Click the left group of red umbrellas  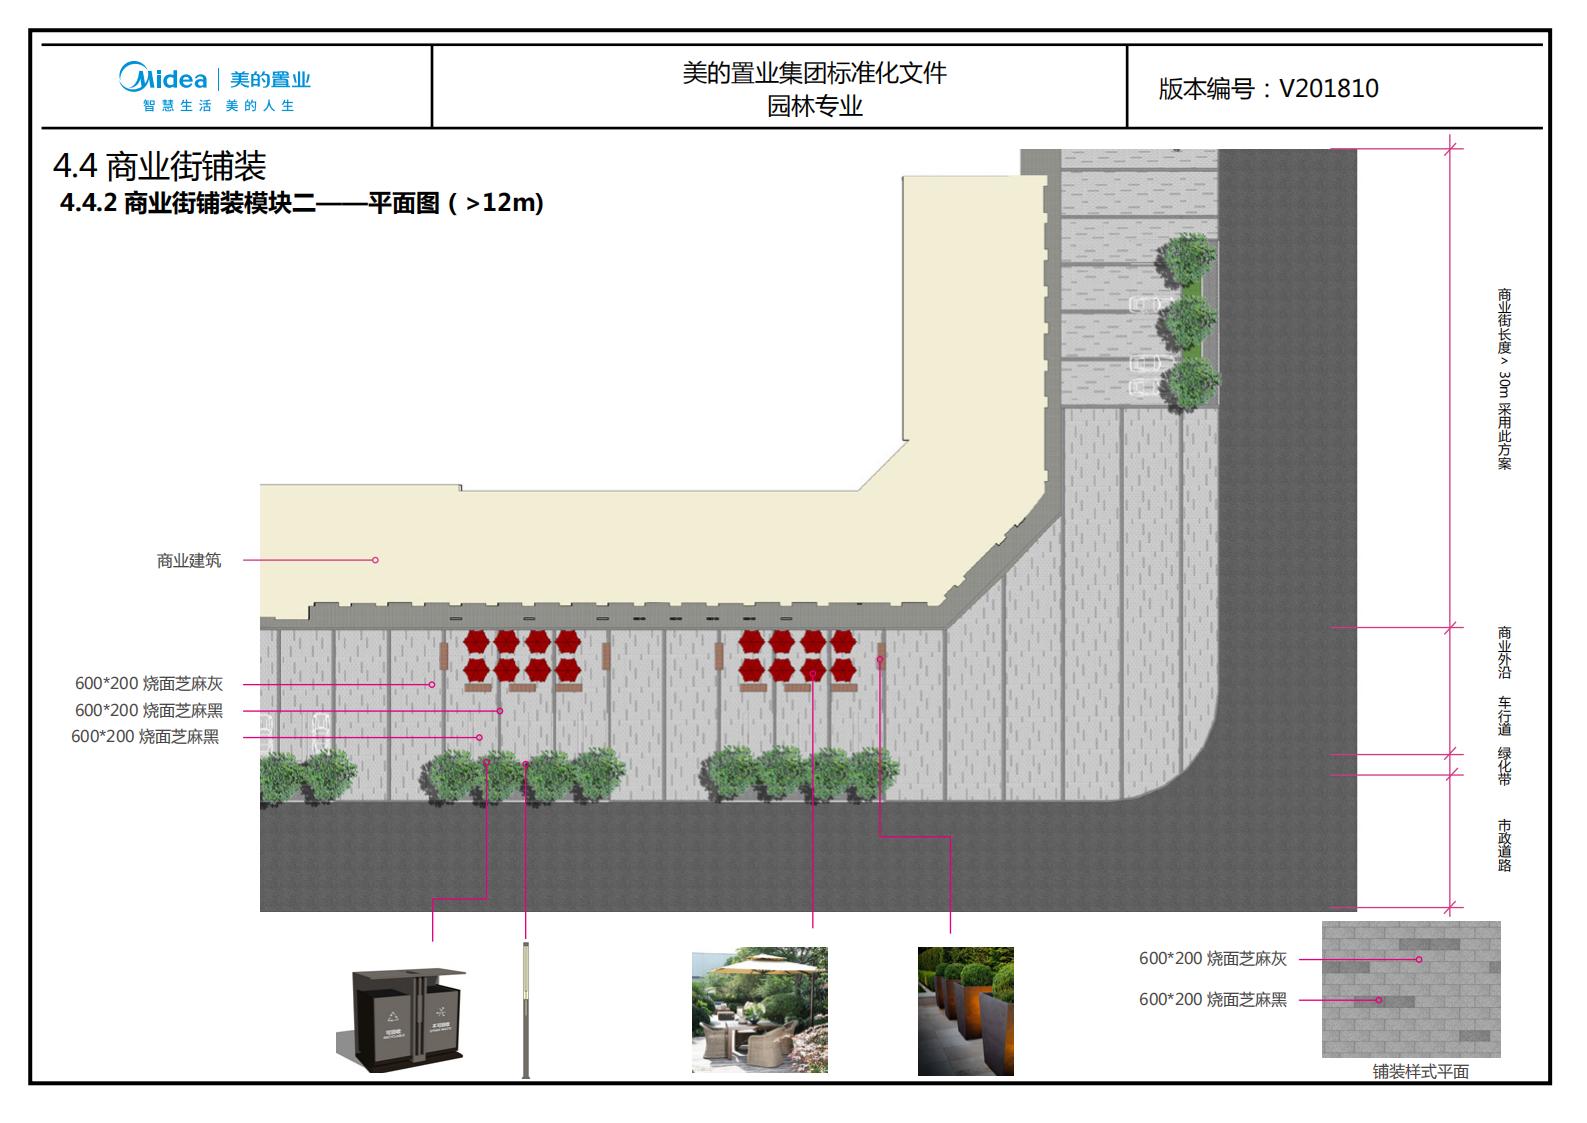click(x=522, y=656)
